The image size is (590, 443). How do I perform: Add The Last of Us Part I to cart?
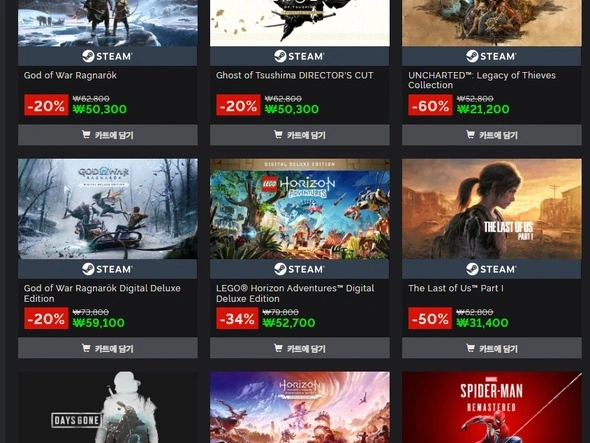[x=492, y=348]
